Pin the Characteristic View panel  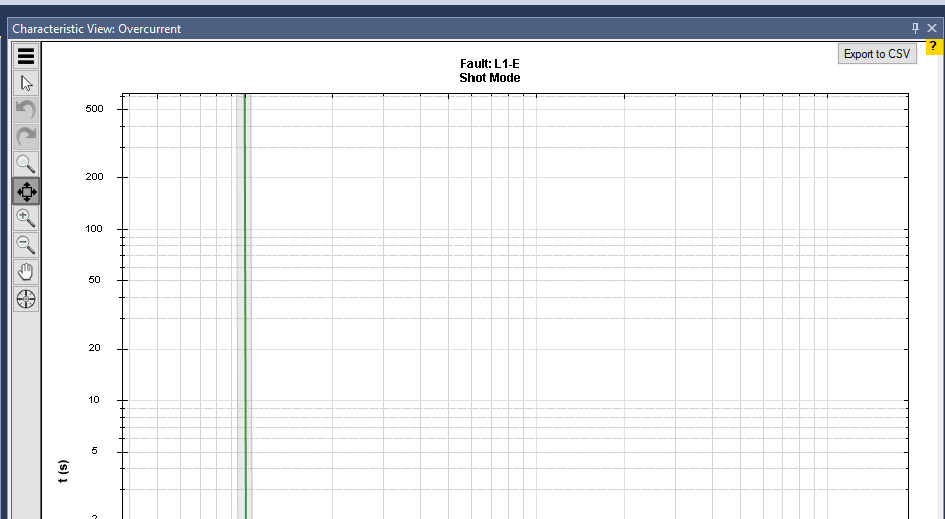tap(915, 29)
